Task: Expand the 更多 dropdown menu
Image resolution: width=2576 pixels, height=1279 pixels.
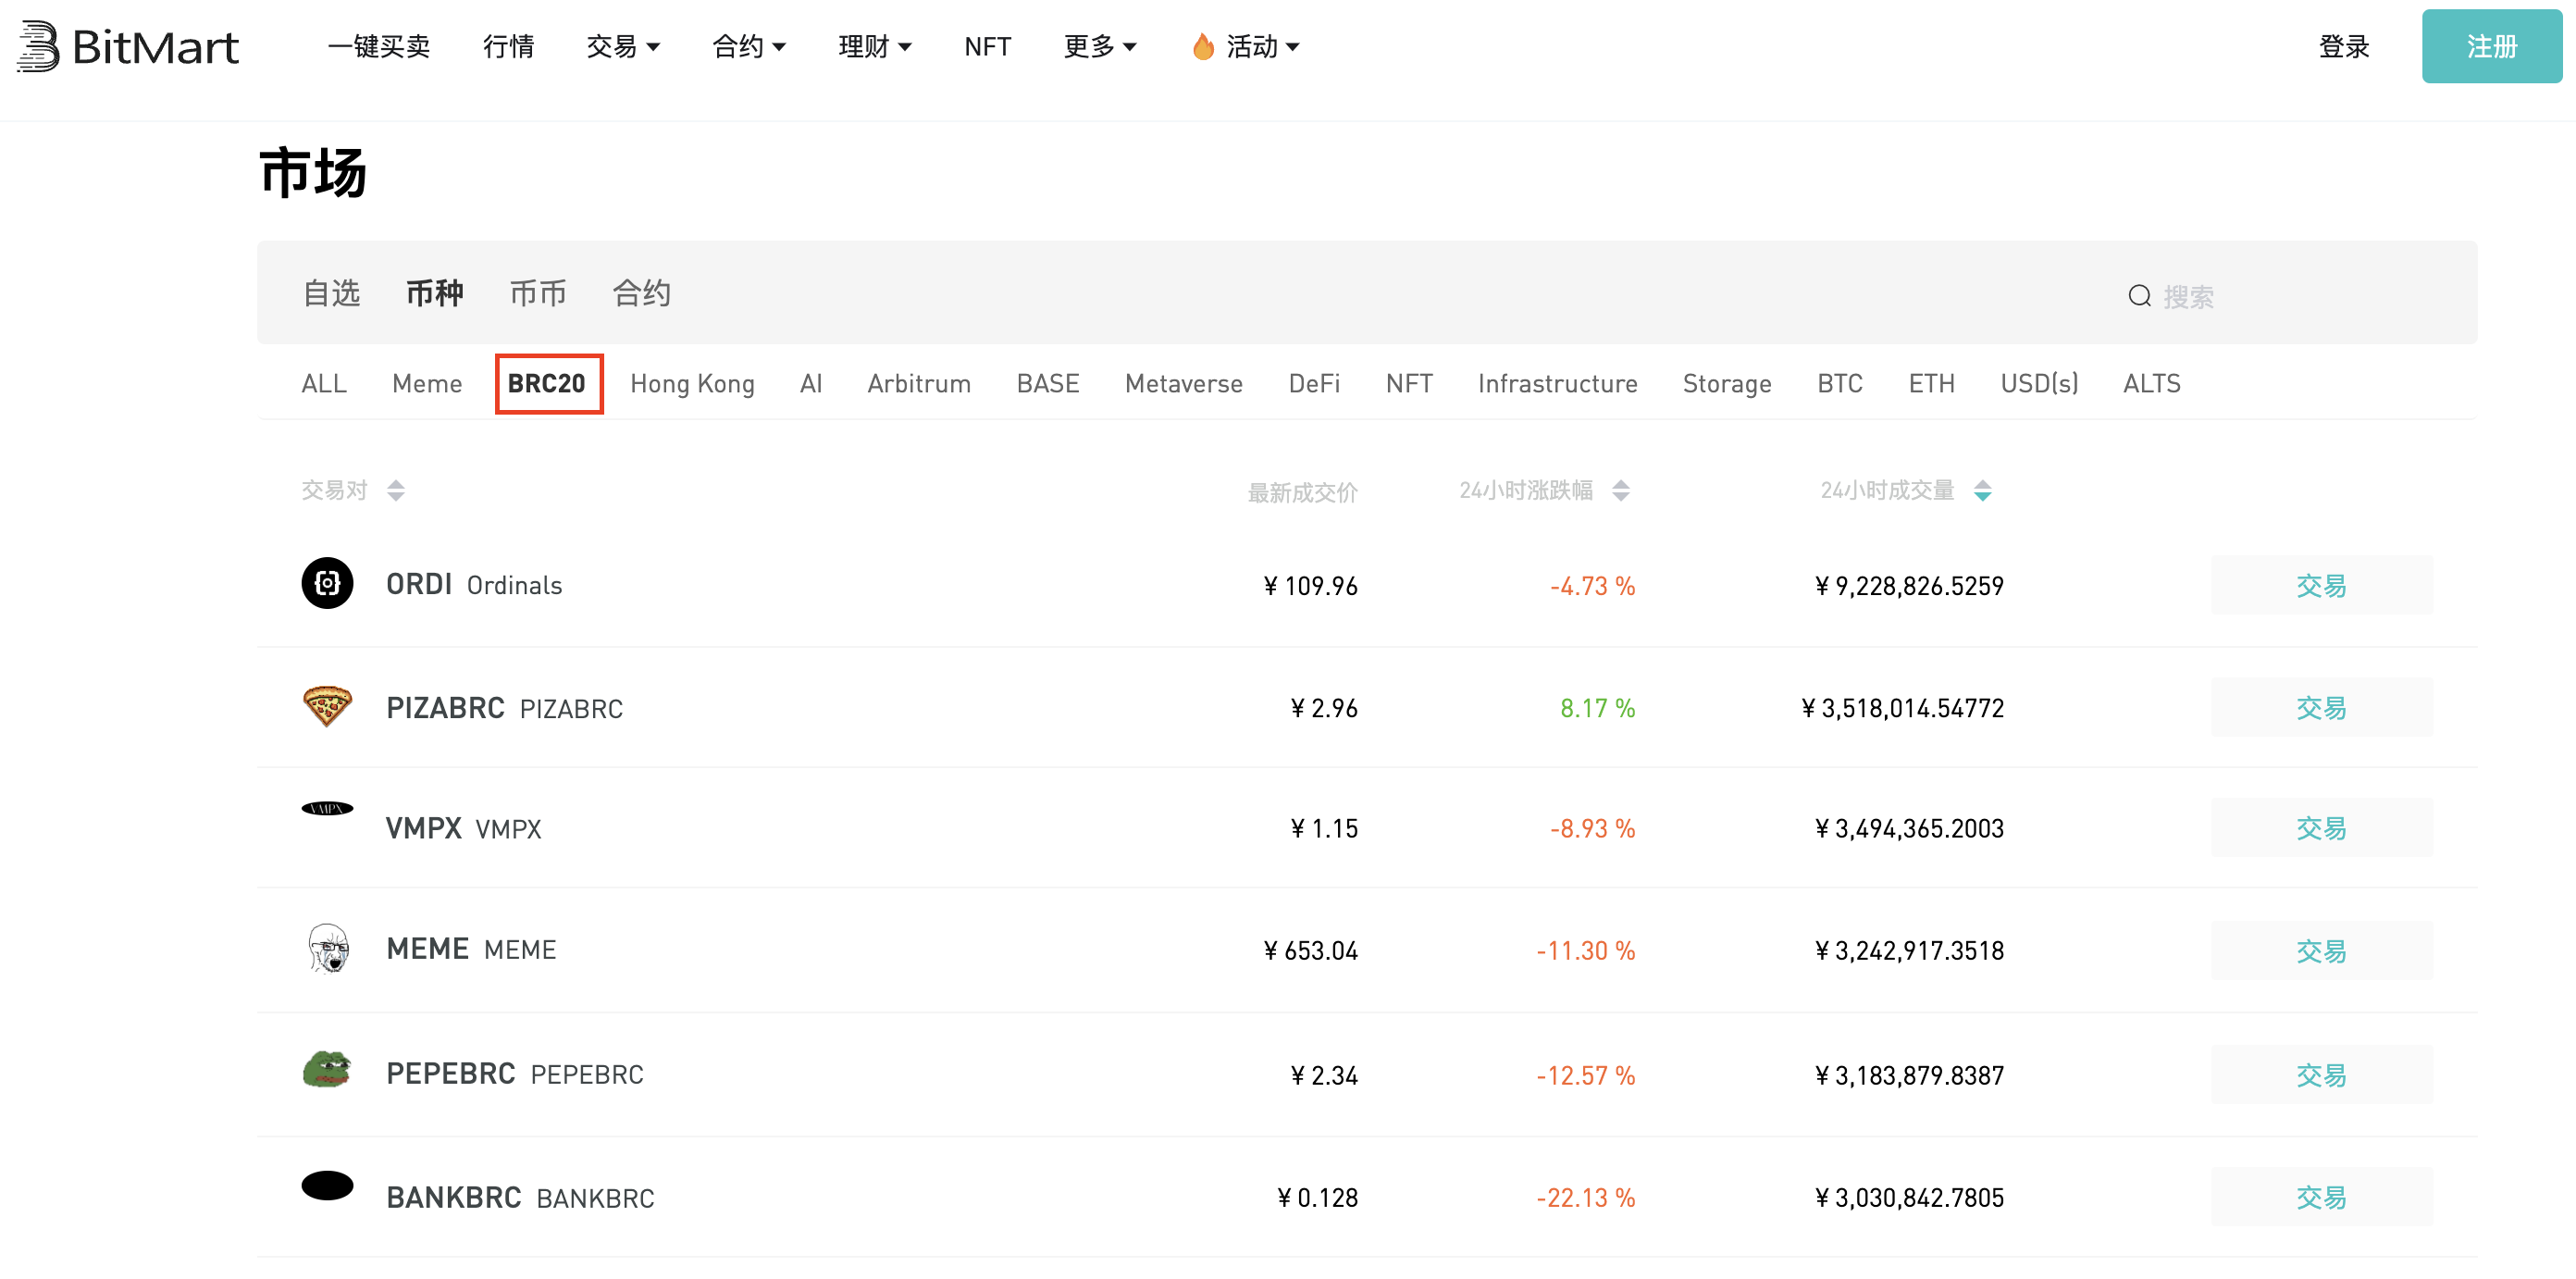Action: click(x=1100, y=47)
